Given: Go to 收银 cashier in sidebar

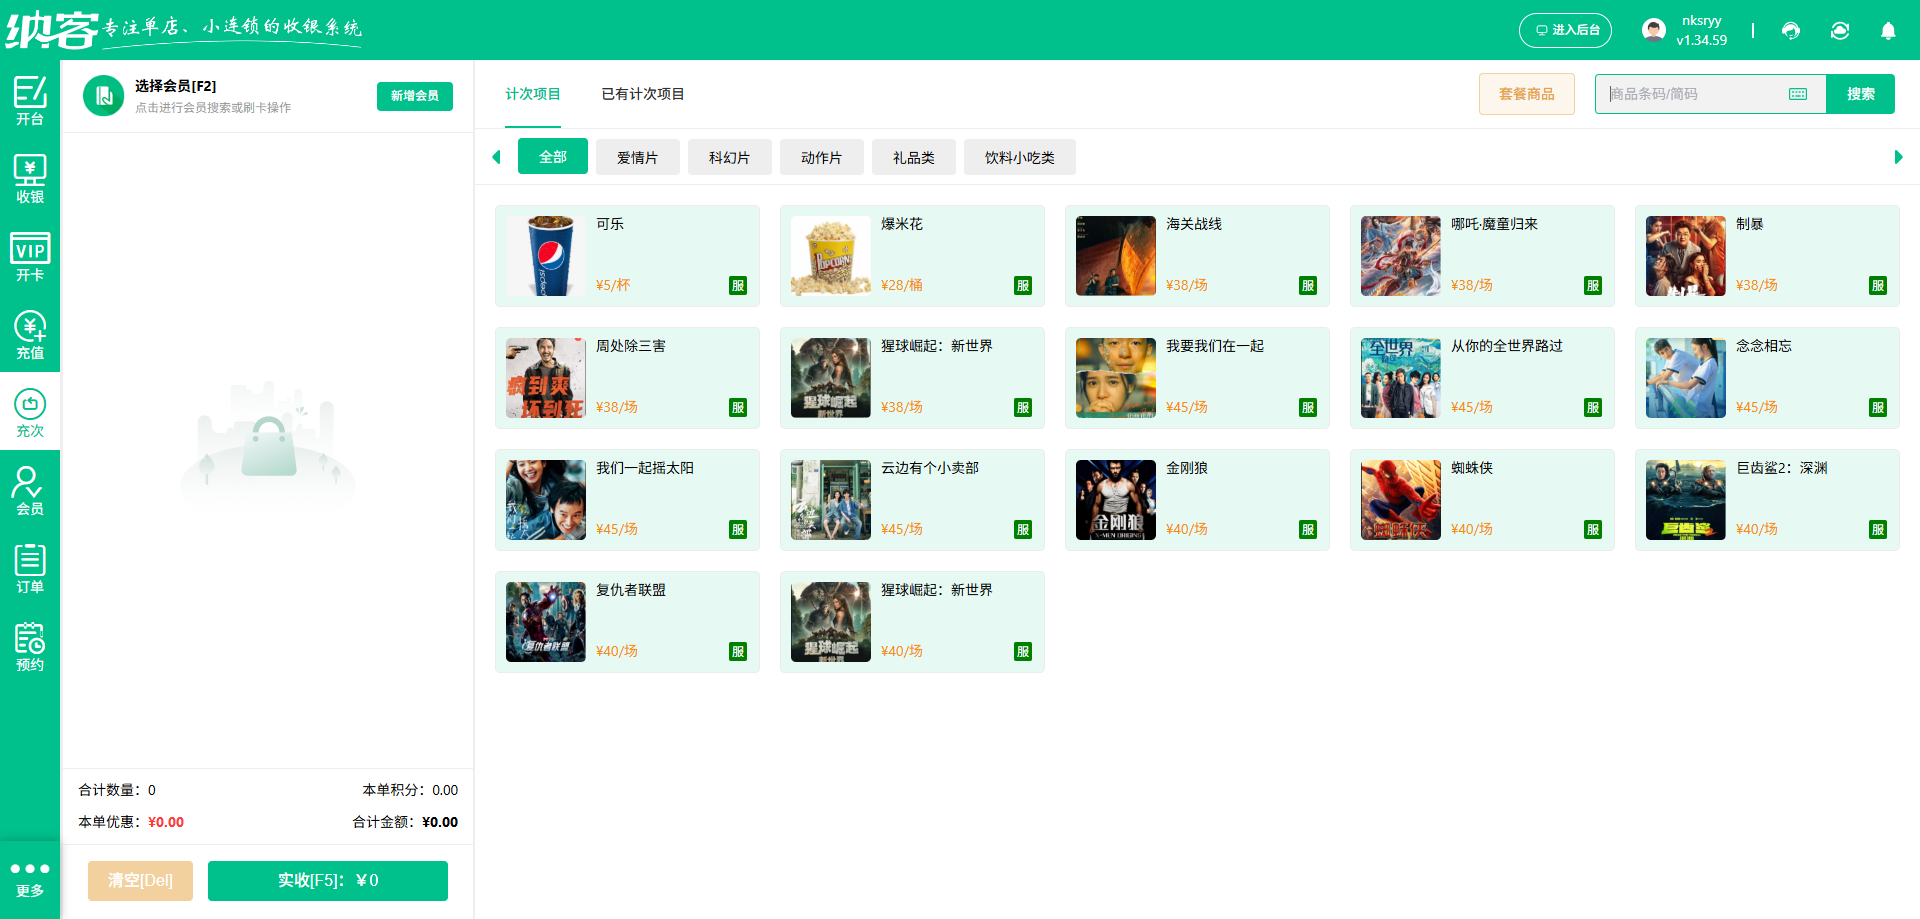Looking at the screenshot, I should pyautogui.click(x=30, y=178).
